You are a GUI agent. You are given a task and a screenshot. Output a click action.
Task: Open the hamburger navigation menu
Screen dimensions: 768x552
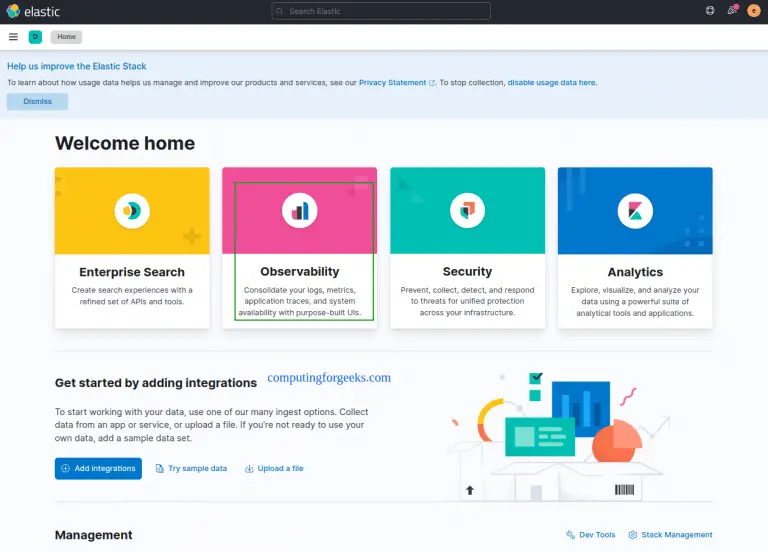[x=13, y=37]
